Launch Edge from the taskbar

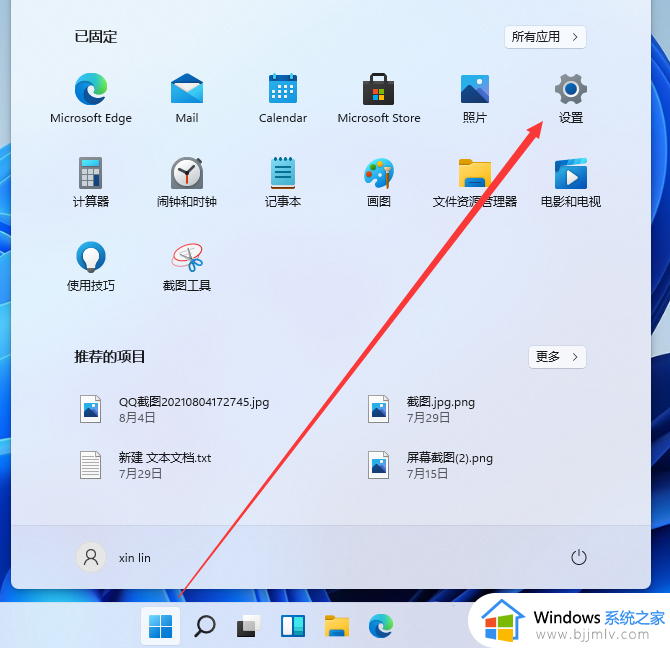click(381, 626)
